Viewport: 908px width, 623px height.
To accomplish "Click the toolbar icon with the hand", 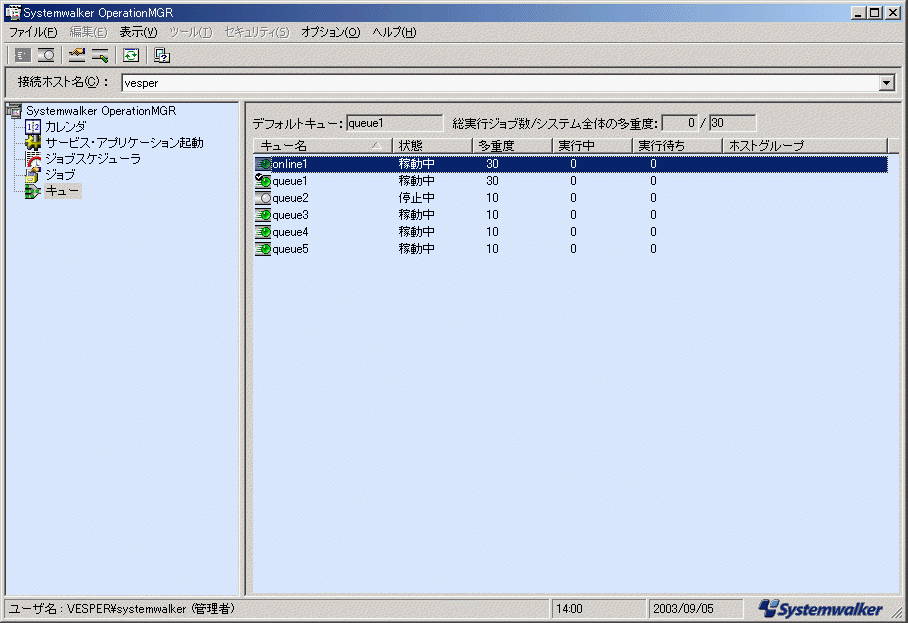I will (76, 56).
